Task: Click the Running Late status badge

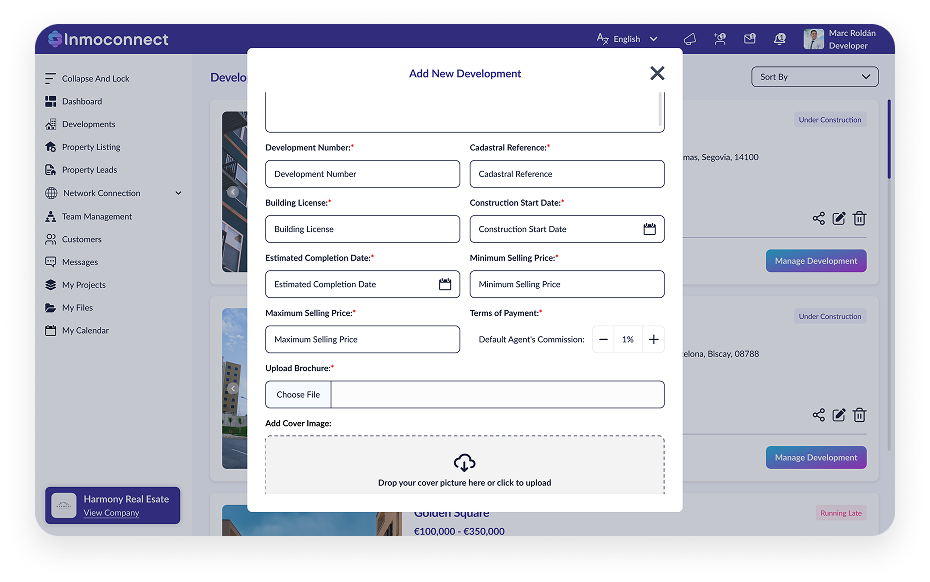Action: (841, 513)
